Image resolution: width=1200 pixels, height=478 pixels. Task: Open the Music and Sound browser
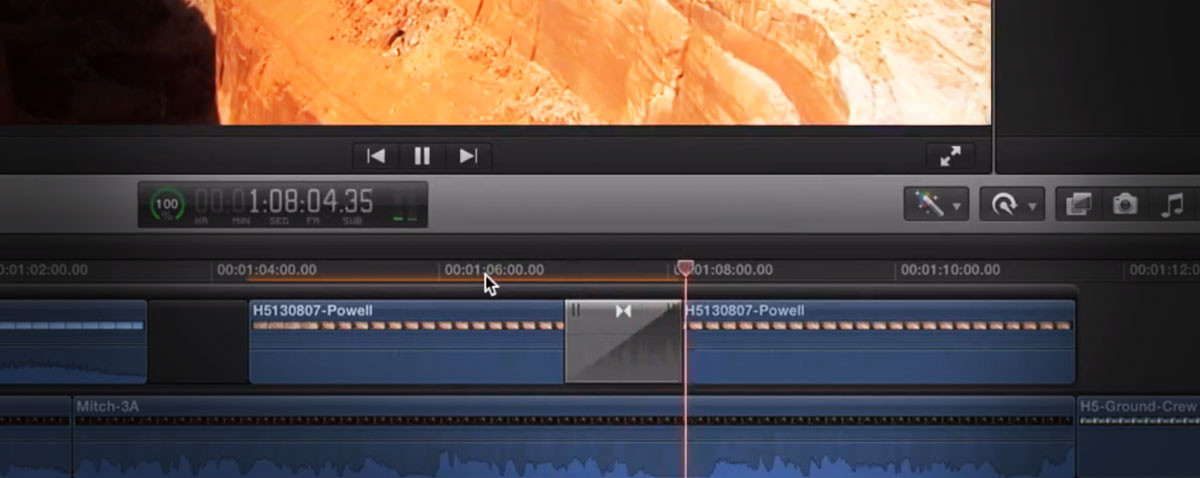(x=1172, y=205)
